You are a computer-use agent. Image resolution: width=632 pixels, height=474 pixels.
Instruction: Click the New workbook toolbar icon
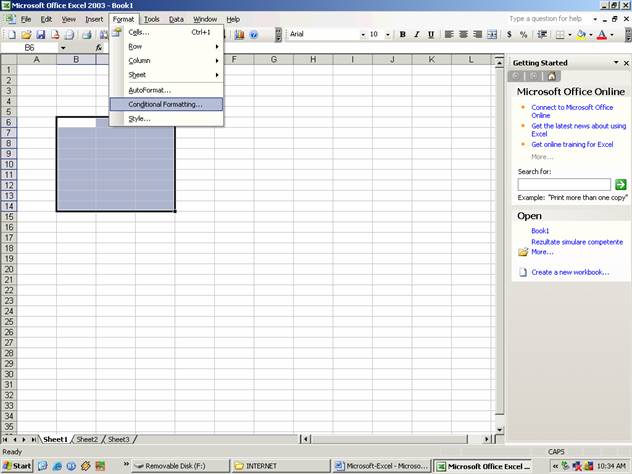point(12,35)
